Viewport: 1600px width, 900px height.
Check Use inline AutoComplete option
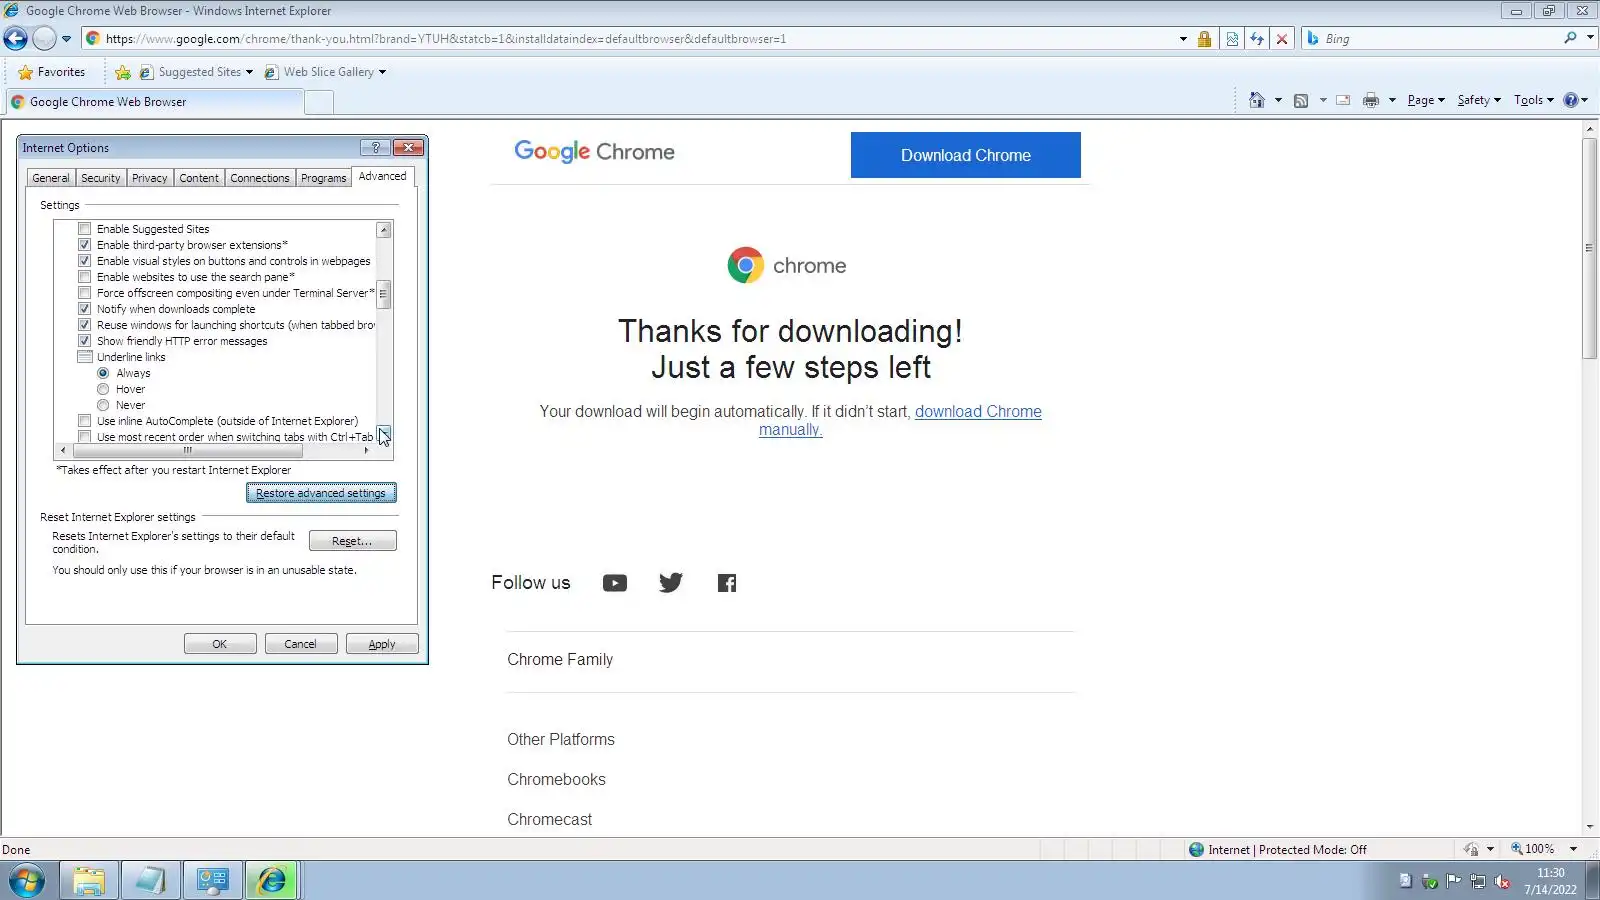click(85, 421)
